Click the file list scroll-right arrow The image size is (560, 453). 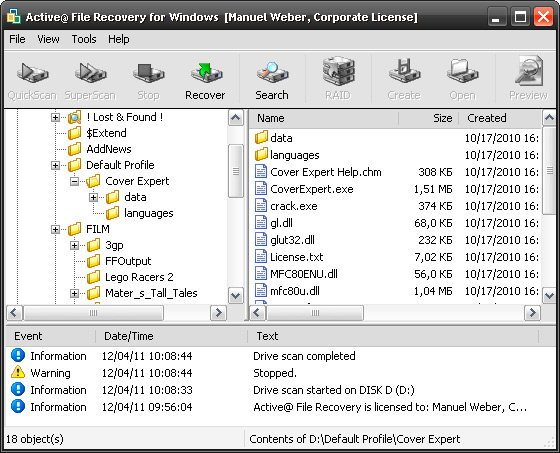point(532,313)
